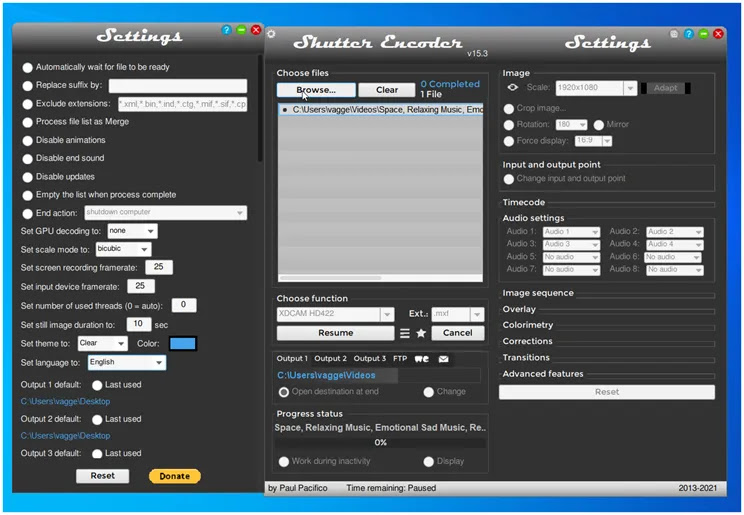Screen dimensions: 744x515
Task: Enable Work during inactivity
Action: [284, 461]
